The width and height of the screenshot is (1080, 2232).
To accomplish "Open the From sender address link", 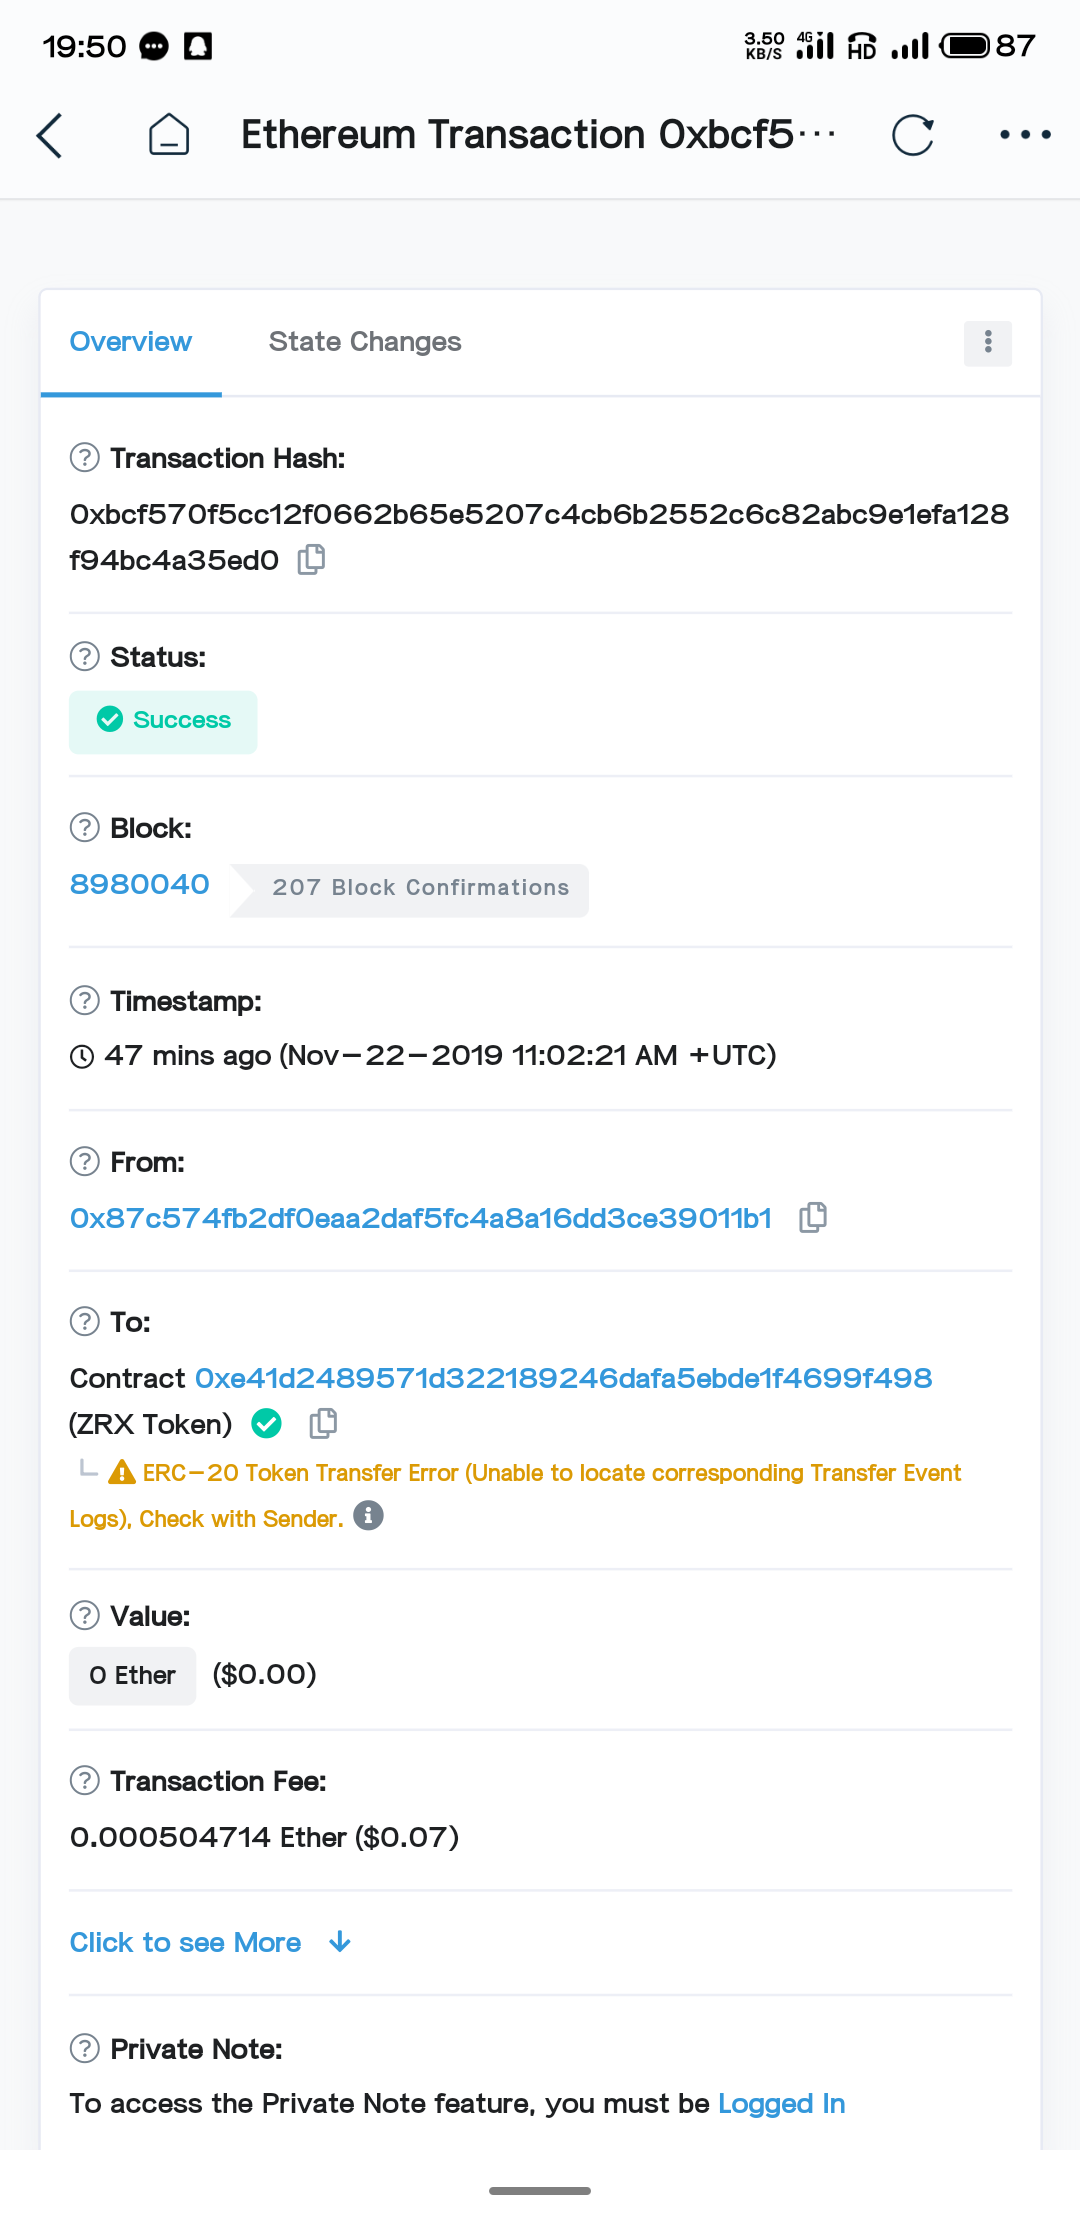I will (x=421, y=1218).
